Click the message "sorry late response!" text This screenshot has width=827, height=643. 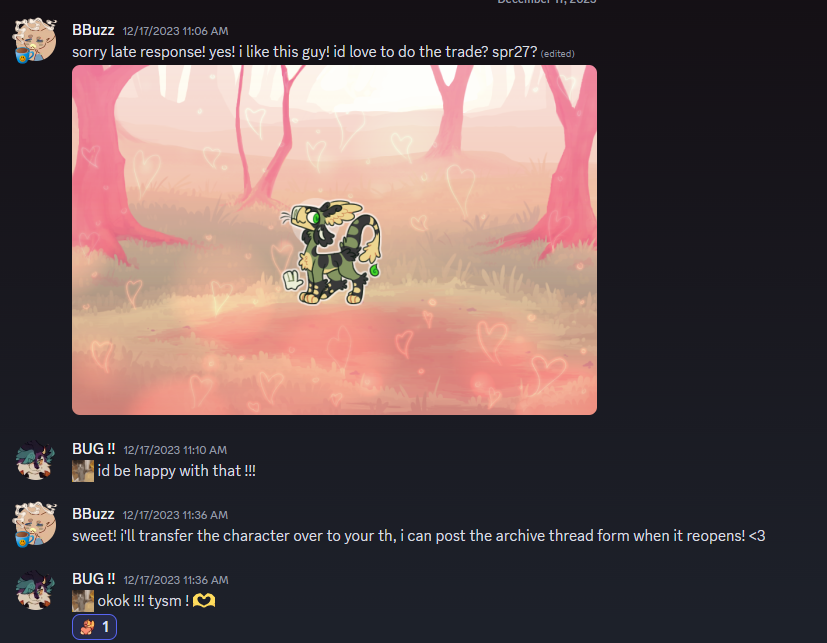point(305,52)
